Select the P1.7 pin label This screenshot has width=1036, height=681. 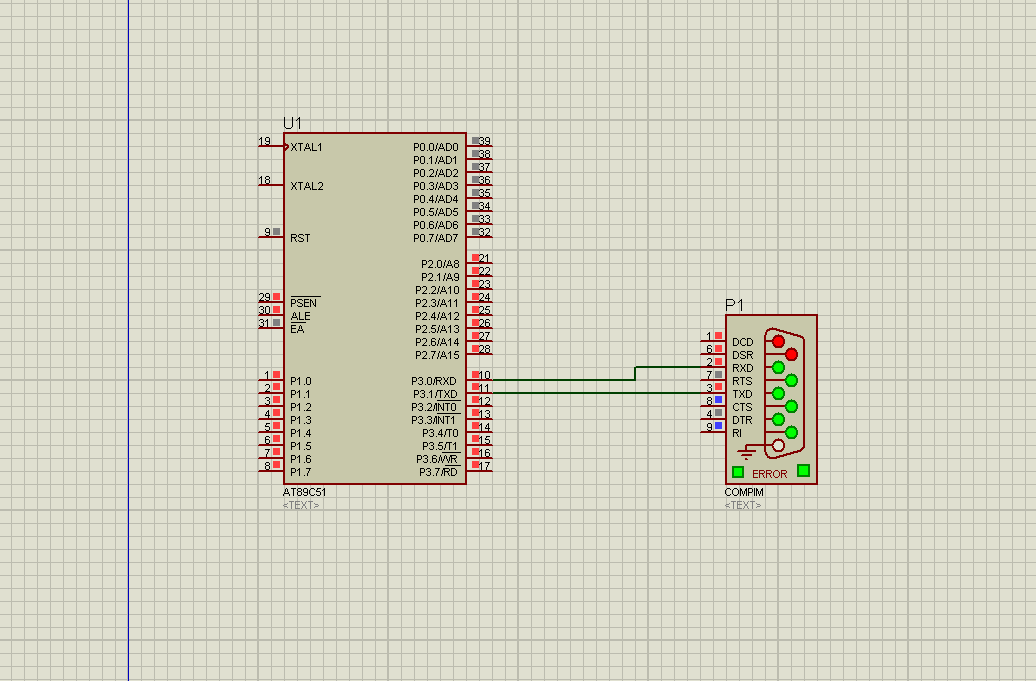301,472
